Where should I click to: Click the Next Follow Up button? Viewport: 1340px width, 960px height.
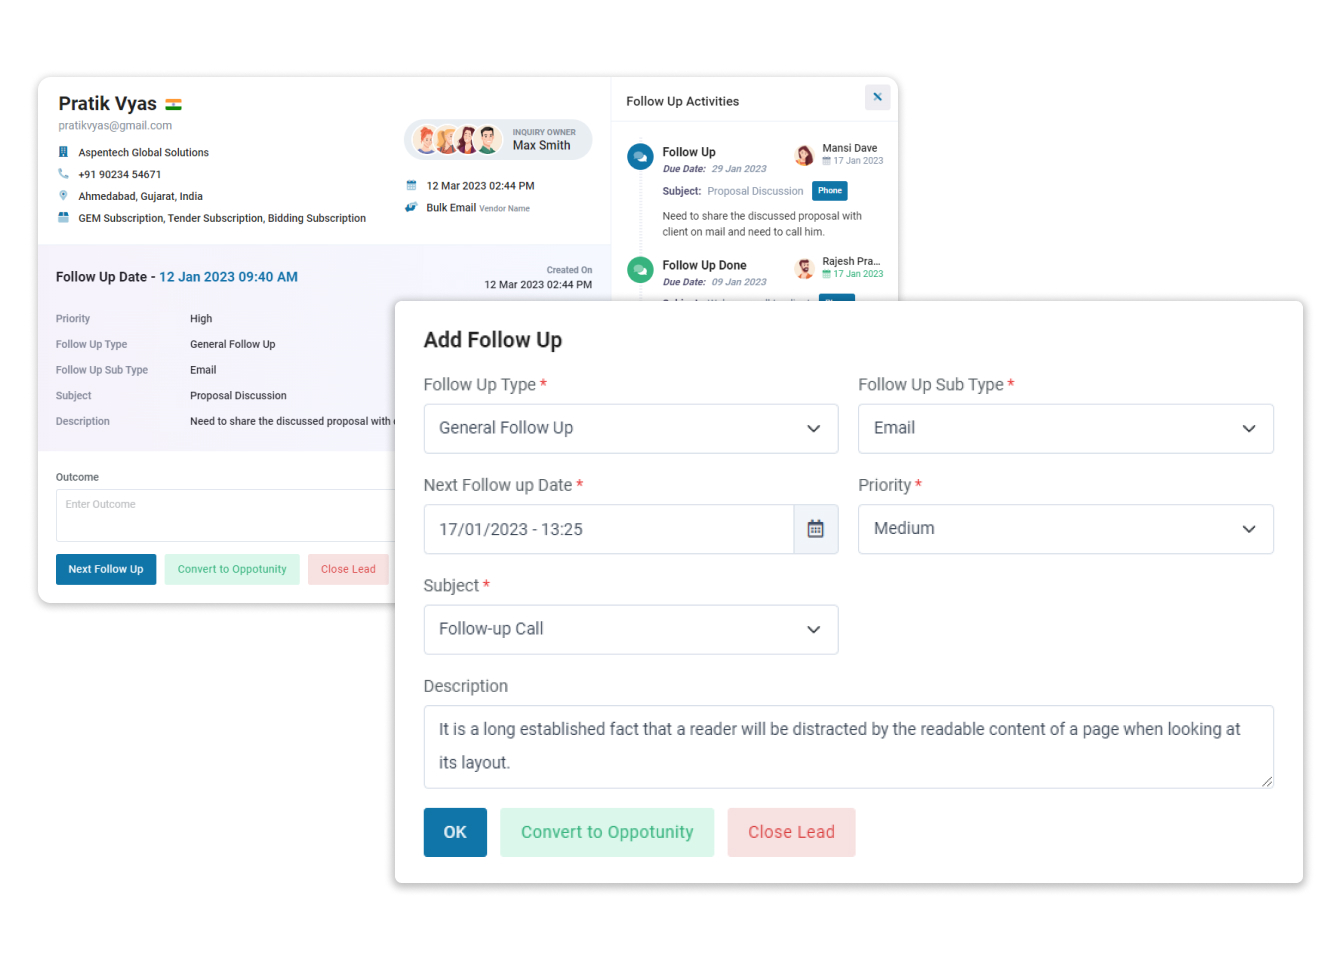tap(106, 569)
